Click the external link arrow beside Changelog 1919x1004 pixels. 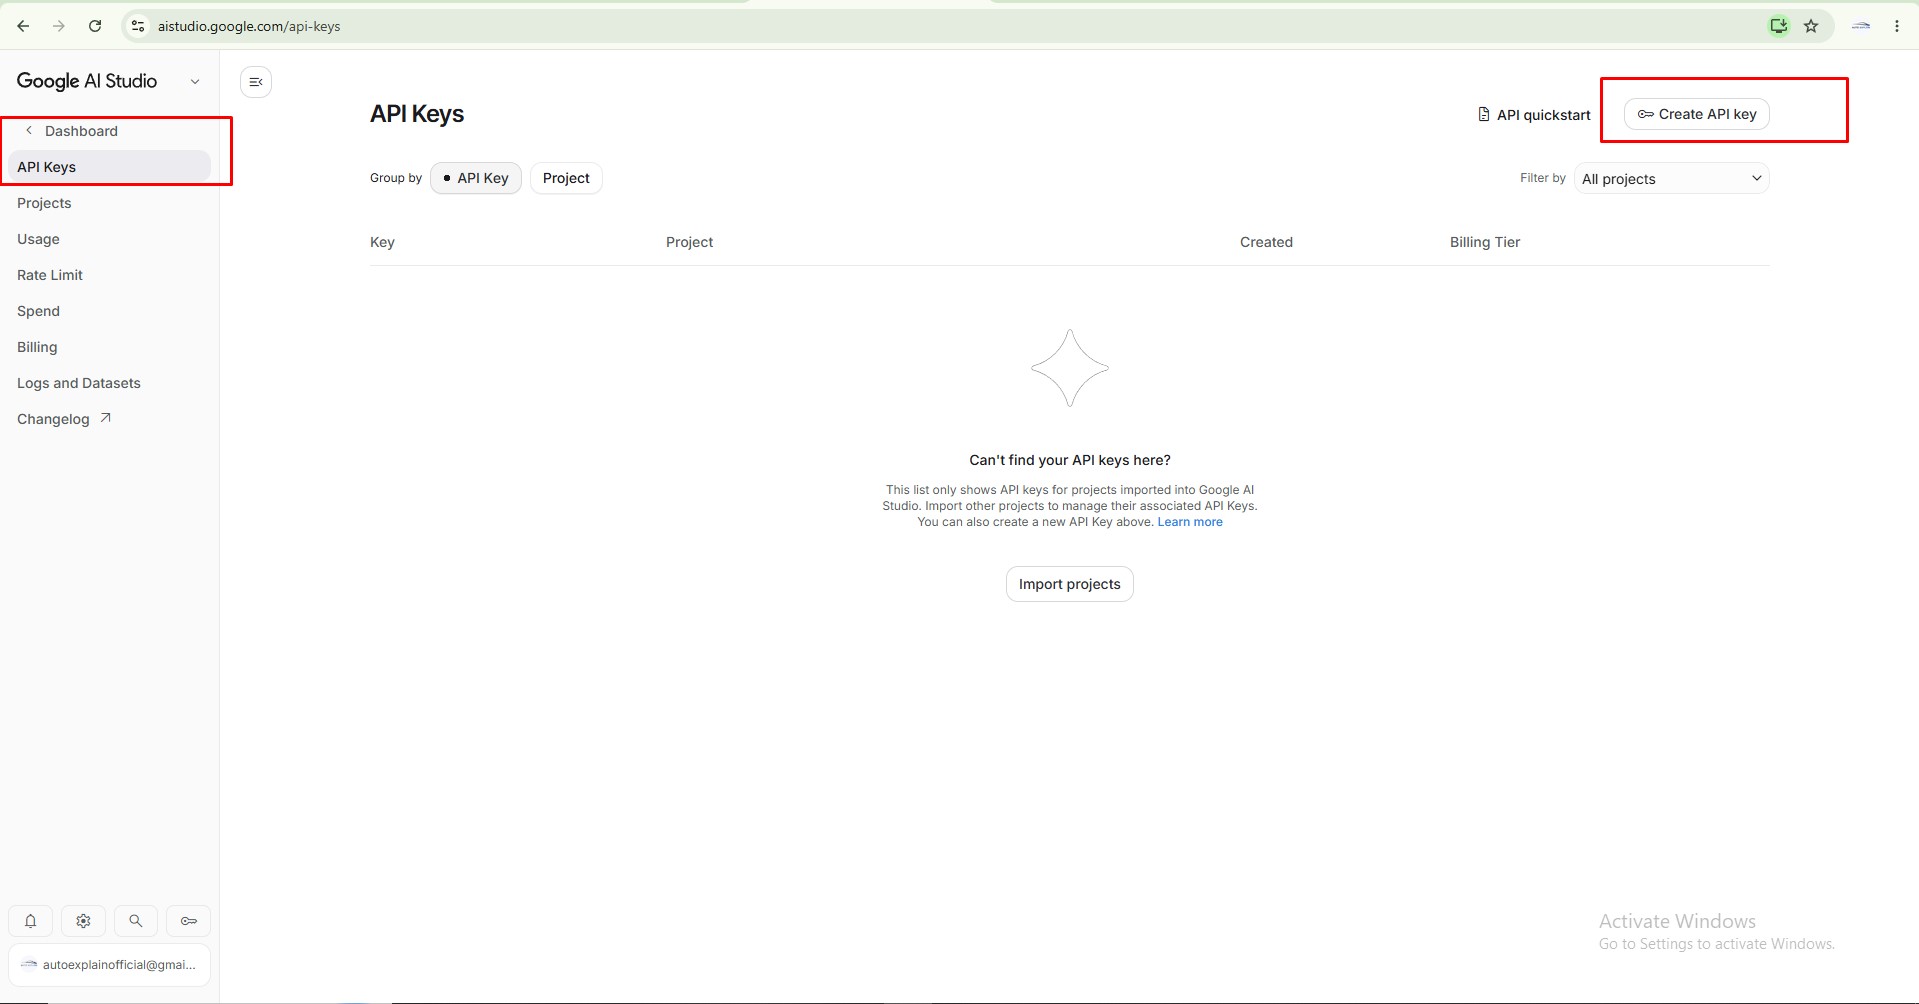(x=105, y=418)
